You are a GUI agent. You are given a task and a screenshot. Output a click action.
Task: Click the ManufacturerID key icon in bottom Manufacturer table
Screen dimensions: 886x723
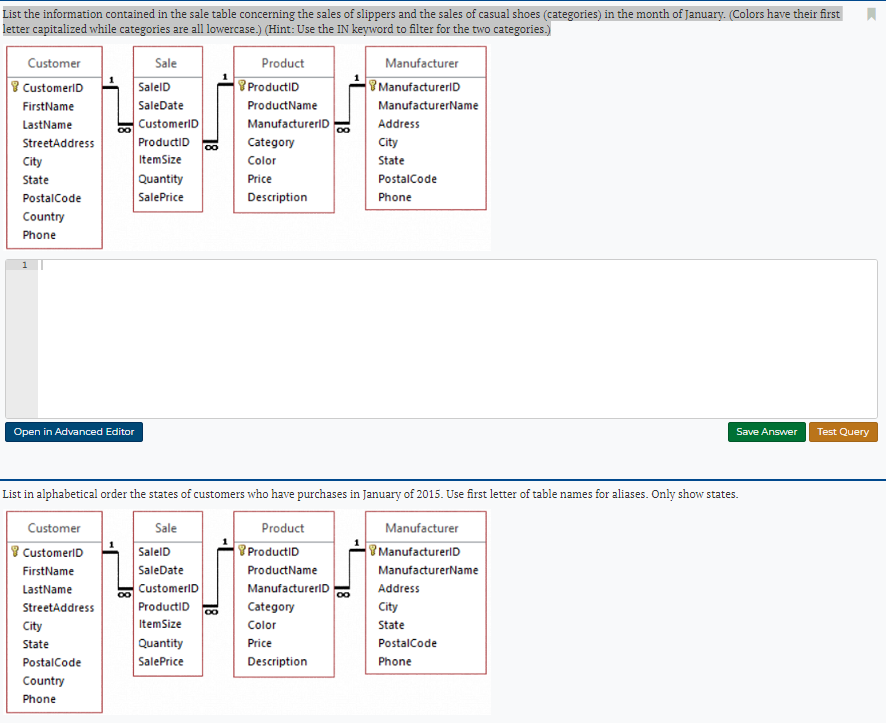click(372, 551)
